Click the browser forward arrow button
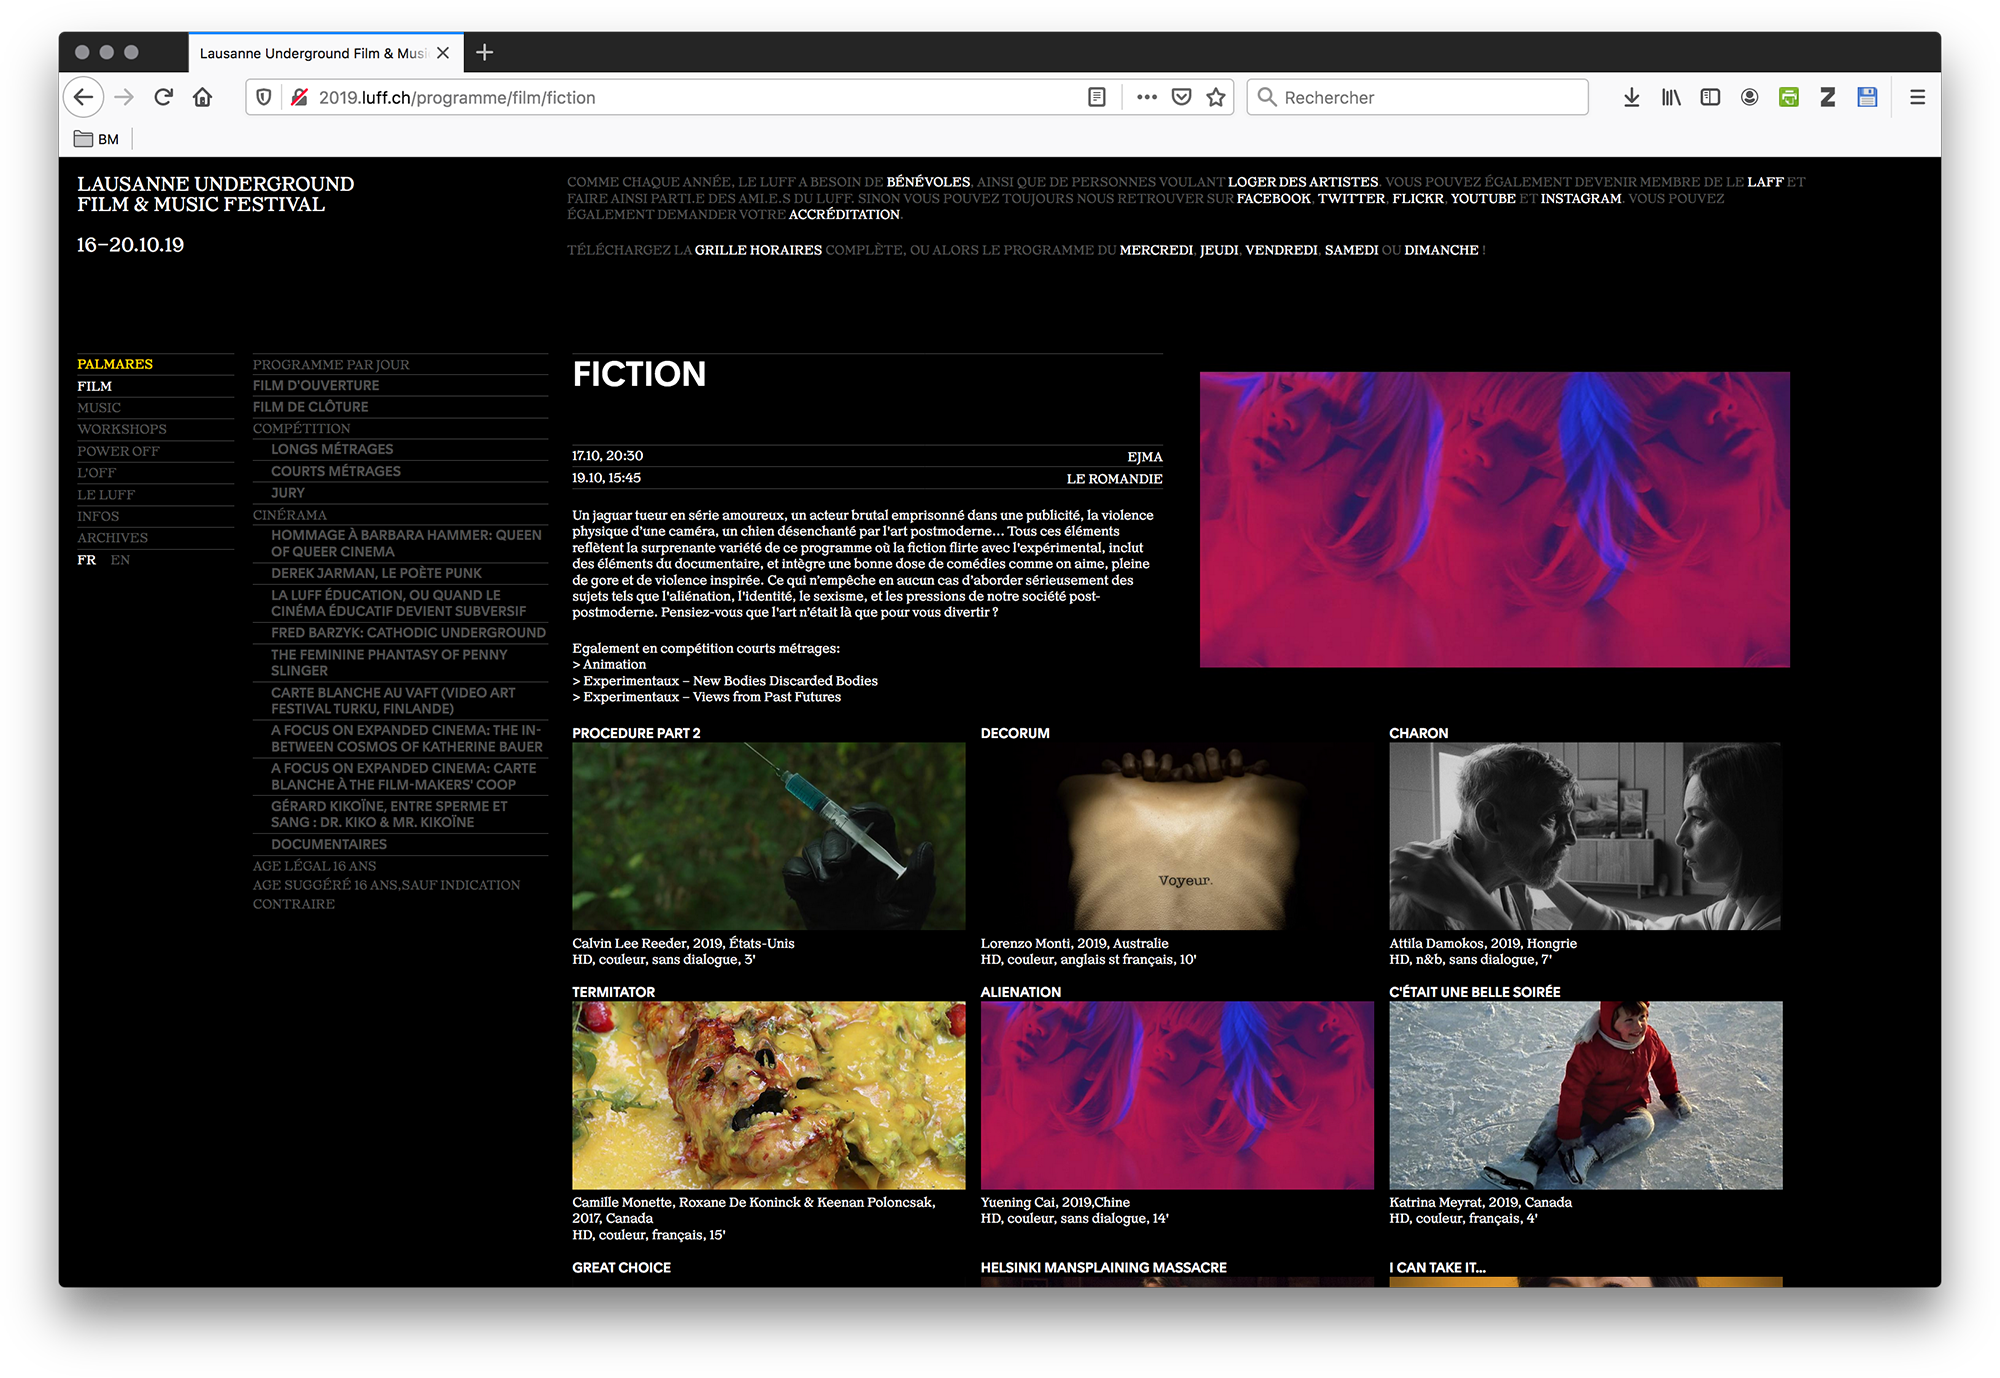 pyautogui.click(x=124, y=97)
